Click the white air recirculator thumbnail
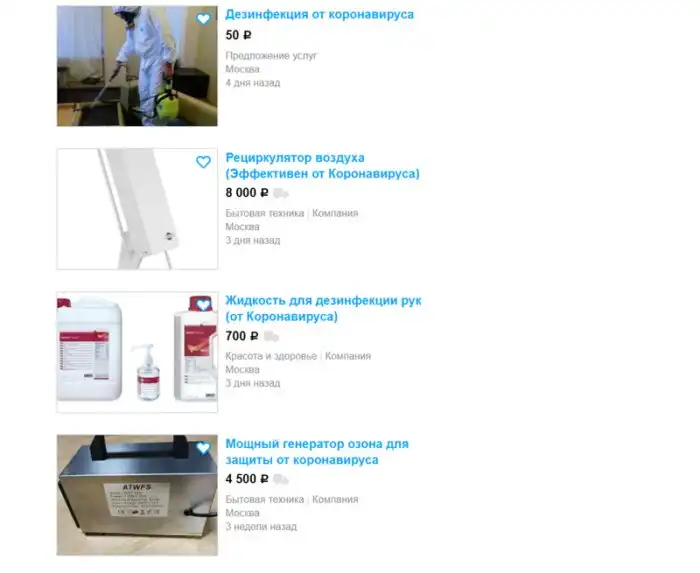700x573 pixels. coord(137,209)
